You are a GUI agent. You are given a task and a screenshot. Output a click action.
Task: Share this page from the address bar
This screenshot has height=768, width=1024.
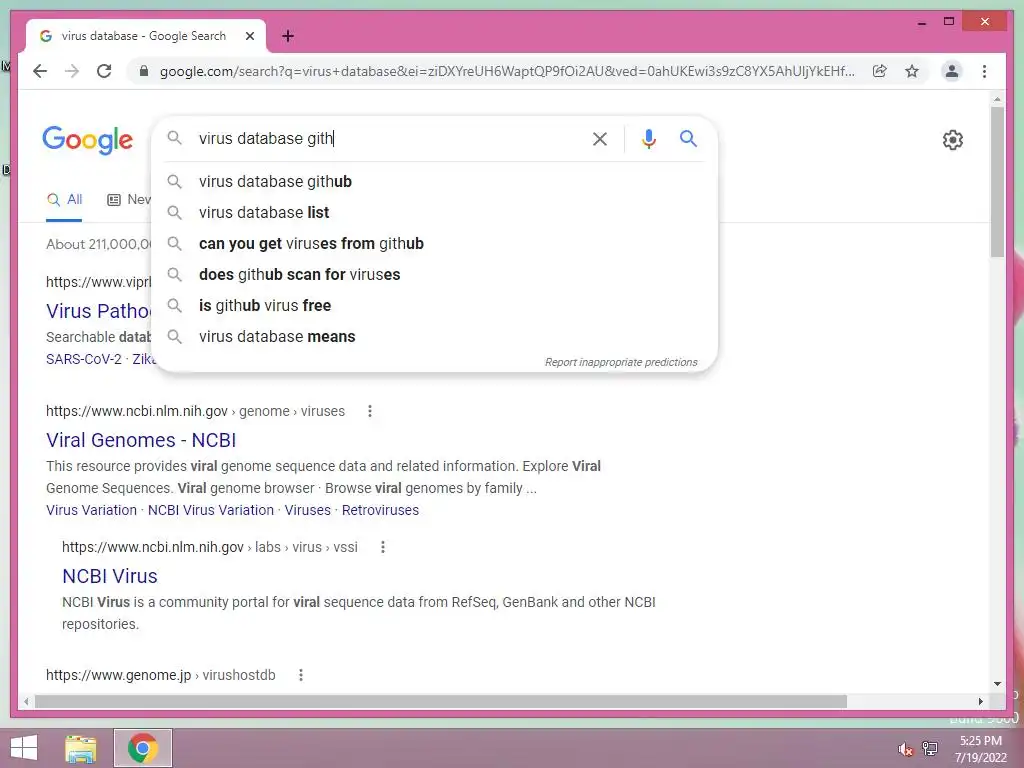pos(880,71)
